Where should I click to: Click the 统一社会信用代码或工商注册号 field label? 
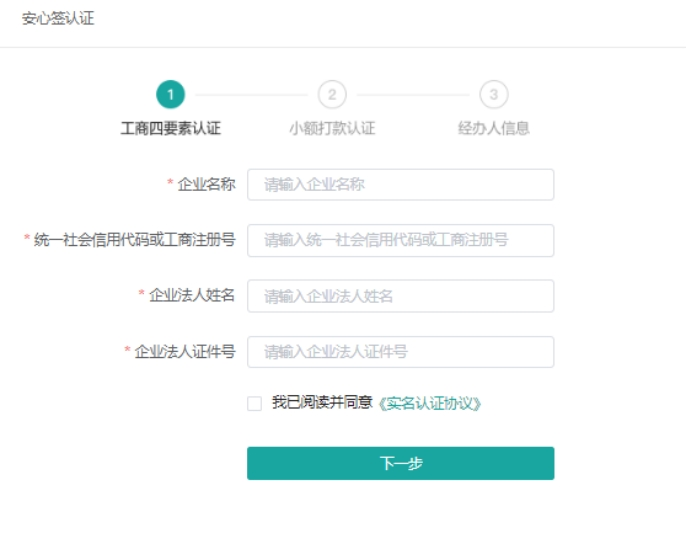[134, 240]
